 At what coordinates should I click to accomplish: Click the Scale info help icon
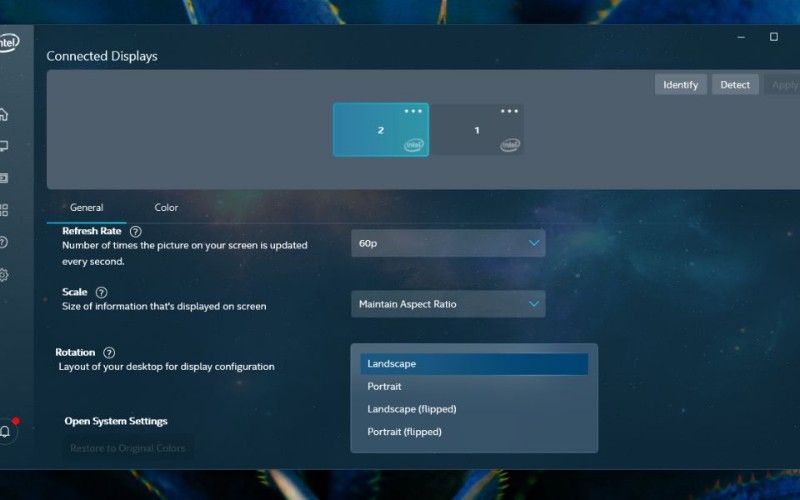[101, 292]
